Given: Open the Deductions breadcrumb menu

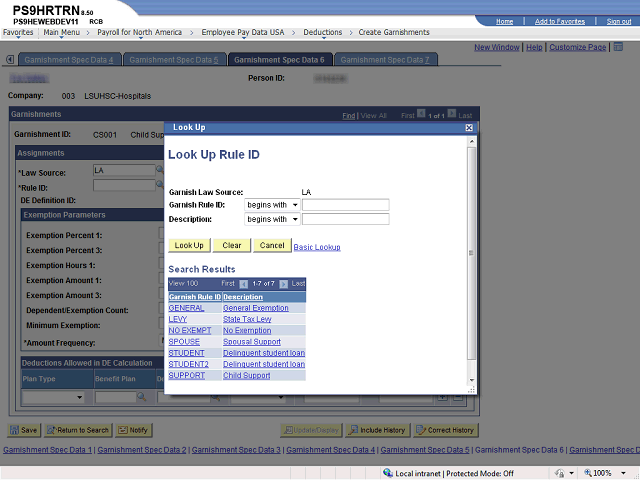Looking at the screenshot, I should [x=322, y=33].
